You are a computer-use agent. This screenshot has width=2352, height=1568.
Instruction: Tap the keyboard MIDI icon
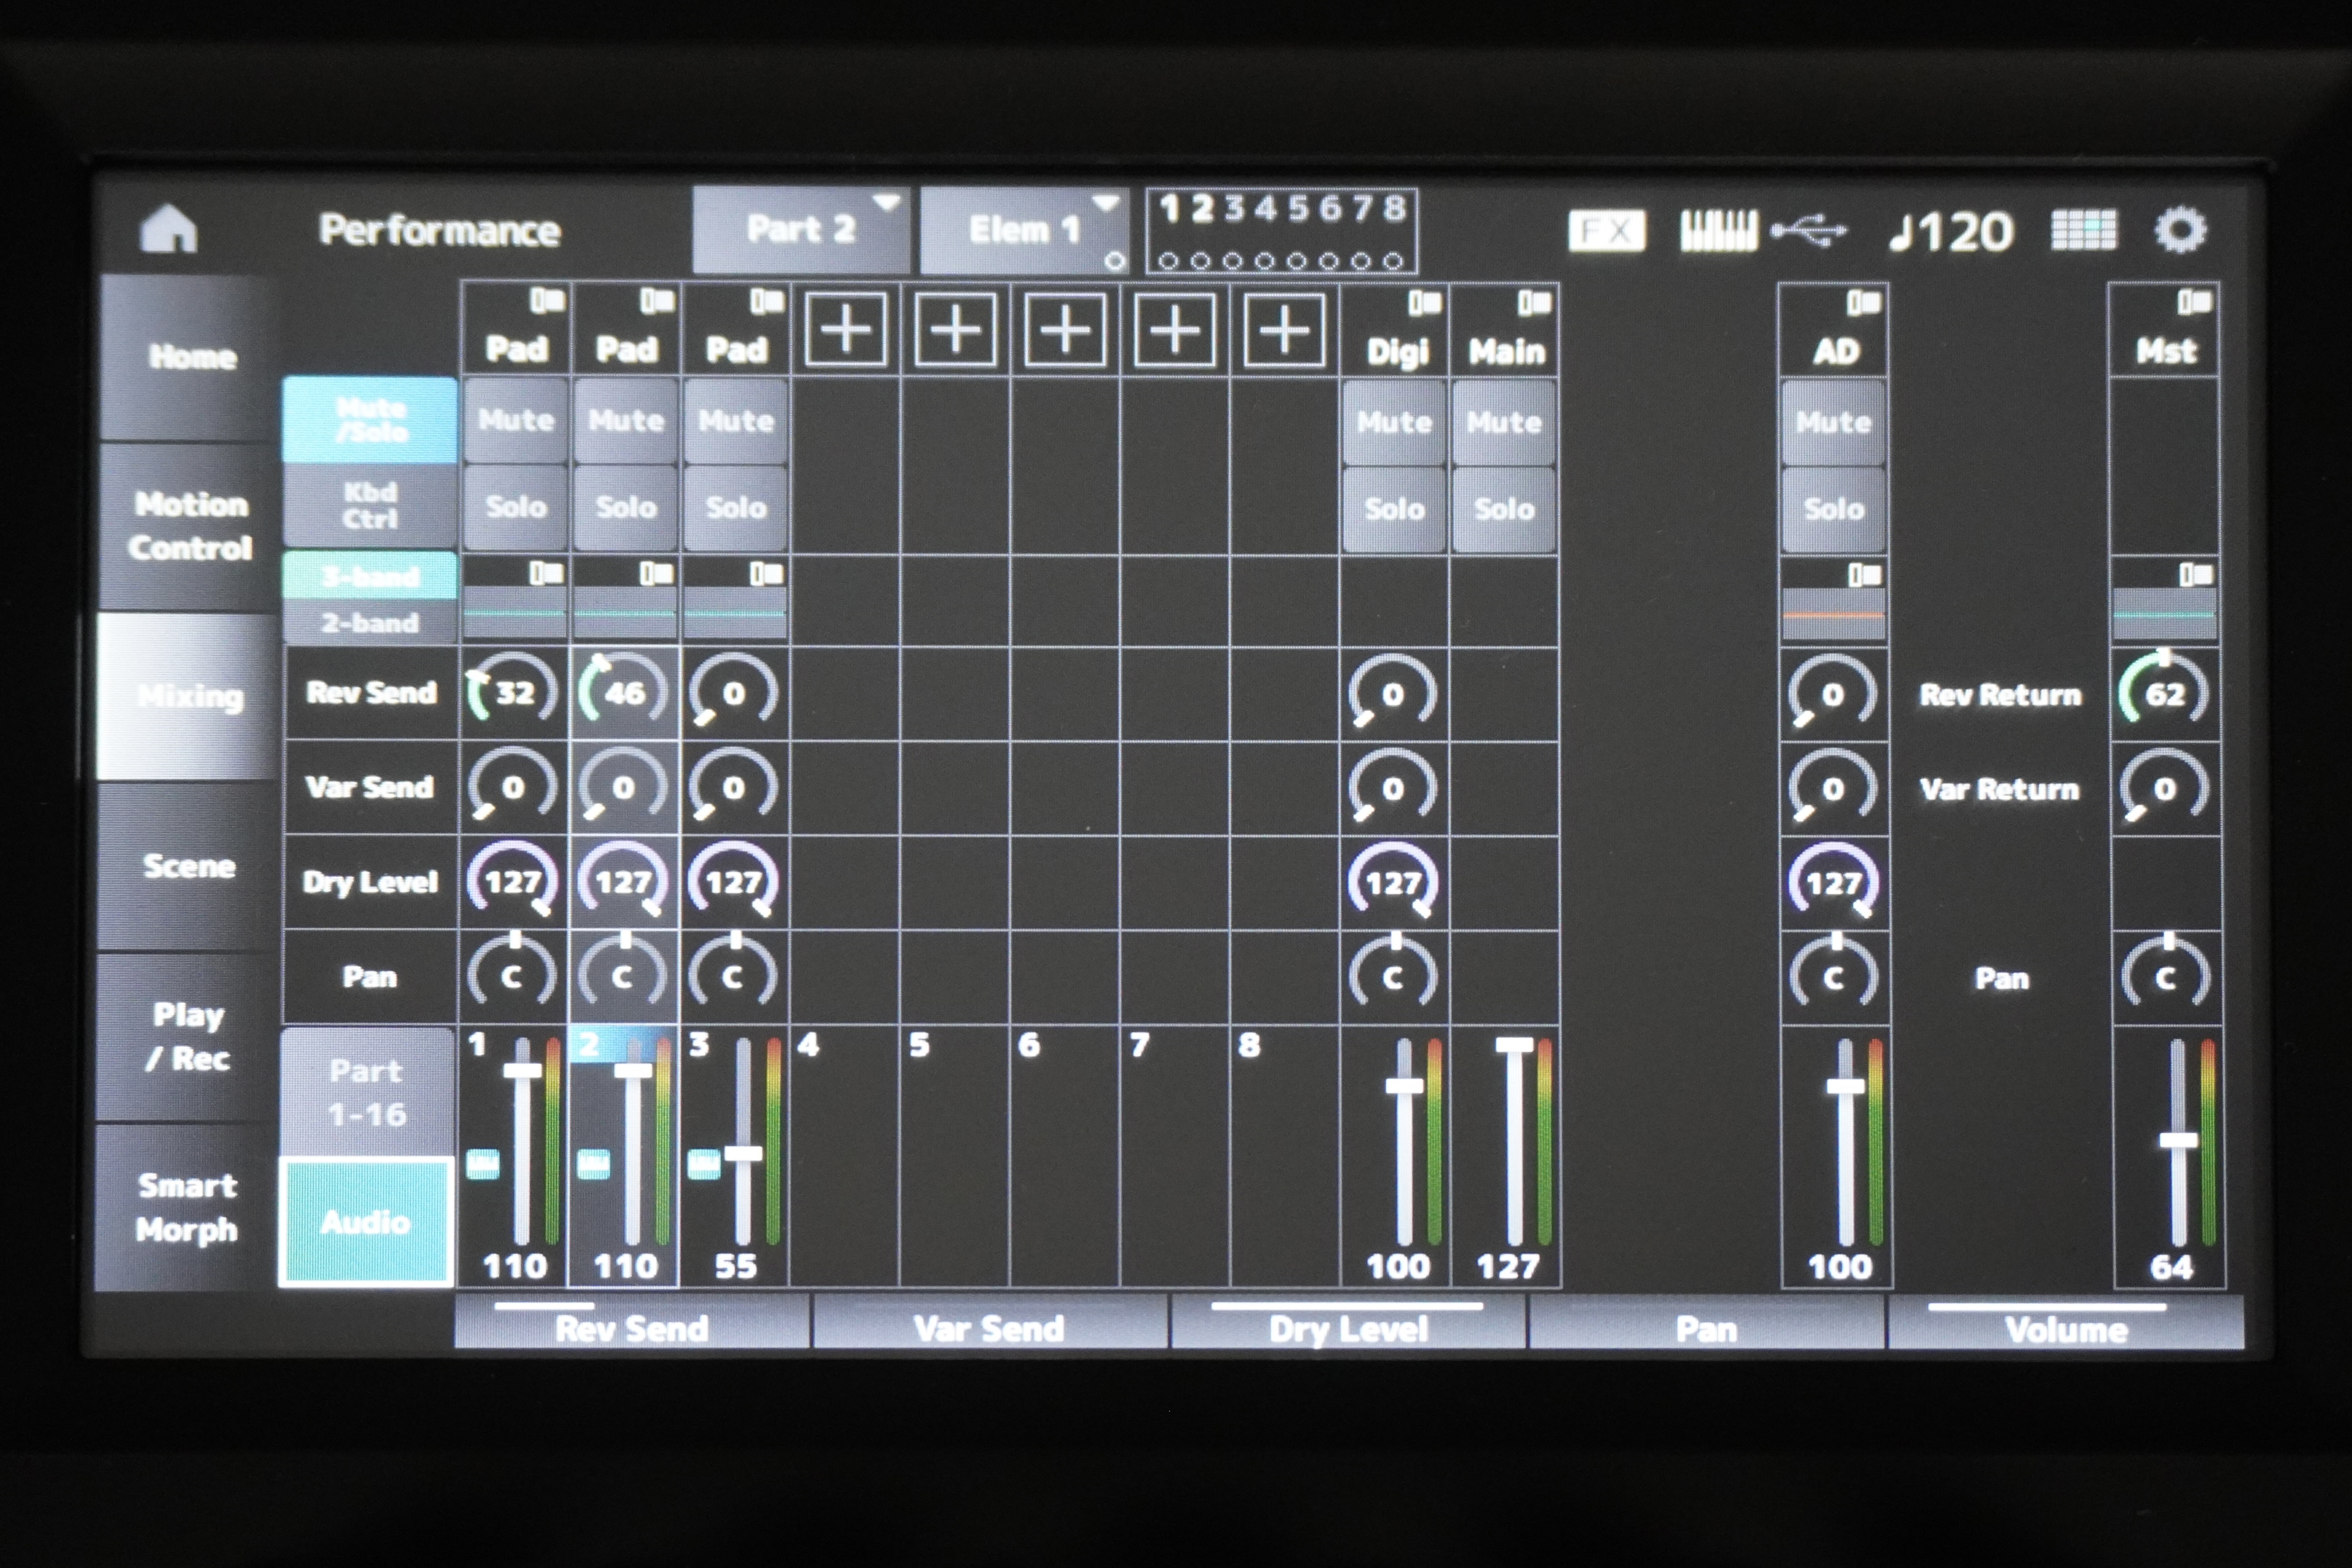pos(1718,231)
